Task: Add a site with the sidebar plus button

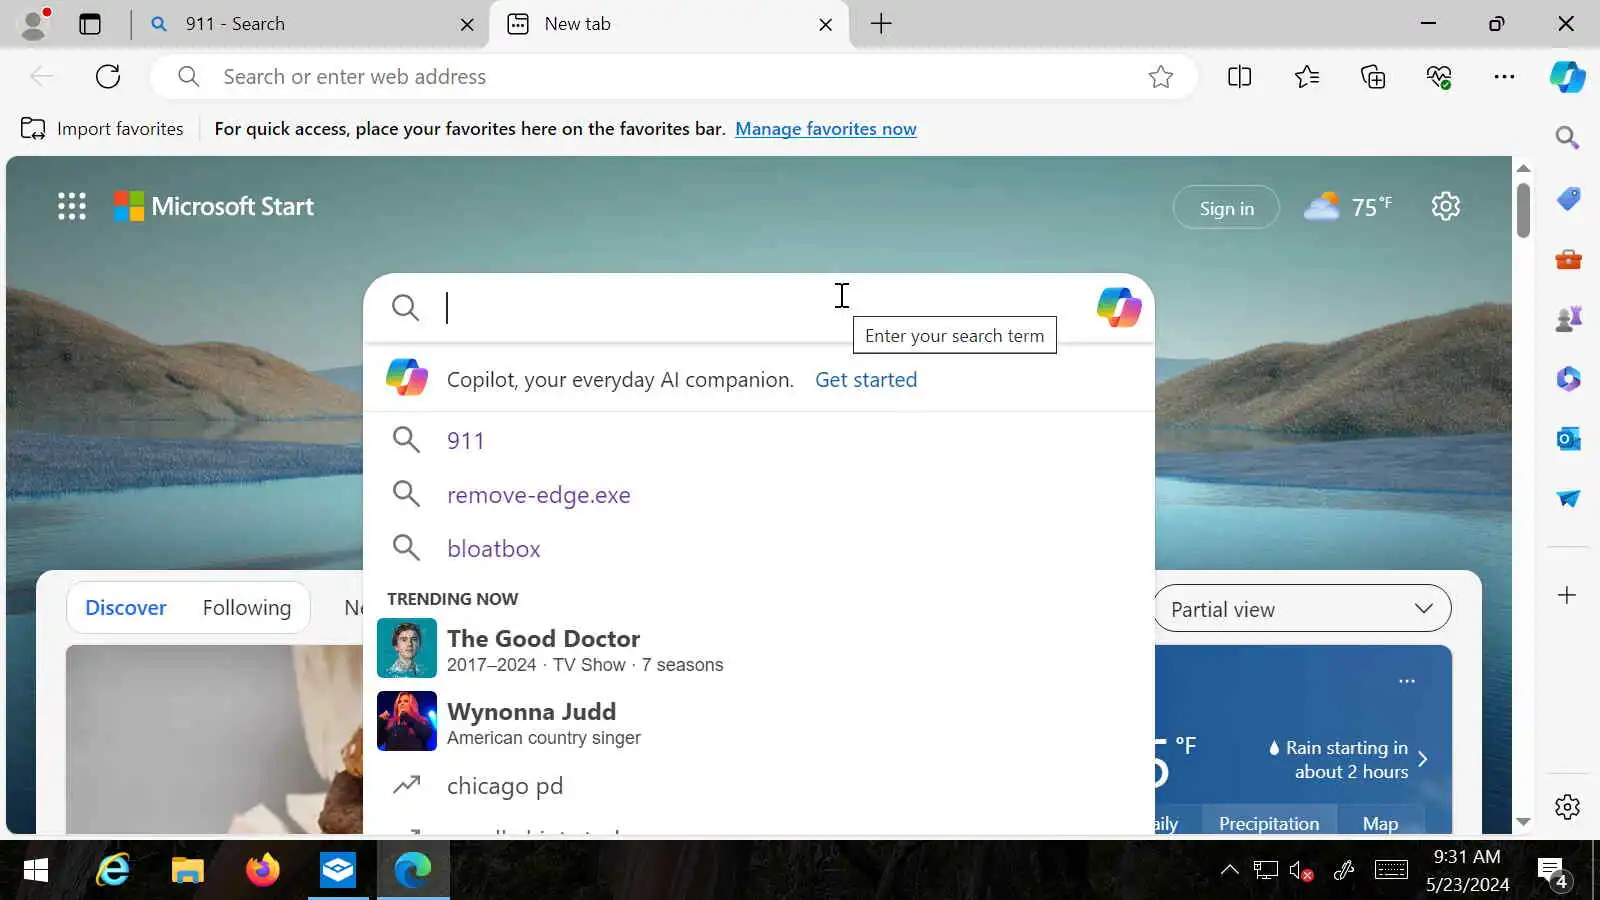Action: pyautogui.click(x=1568, y=595)
